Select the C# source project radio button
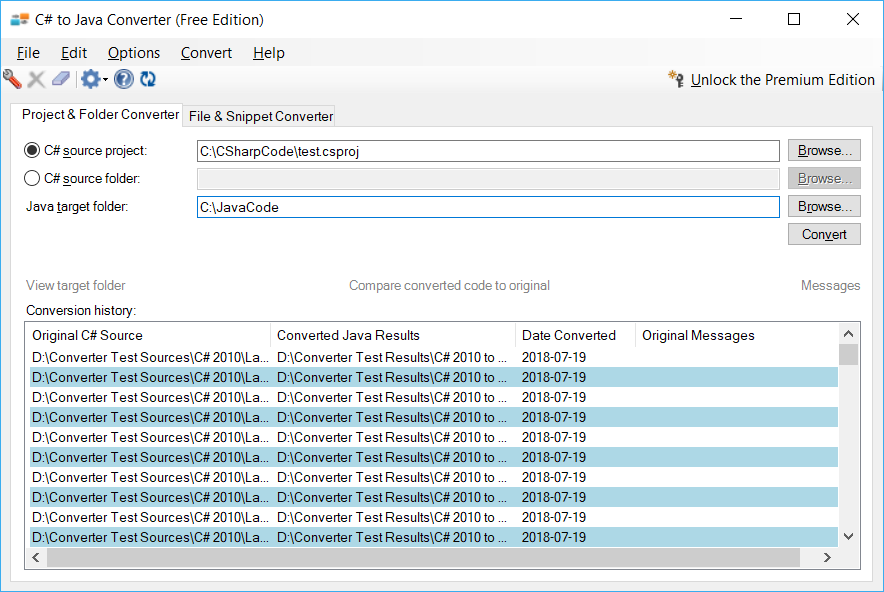This screenshot has width=884, height=592. (32, 151)
